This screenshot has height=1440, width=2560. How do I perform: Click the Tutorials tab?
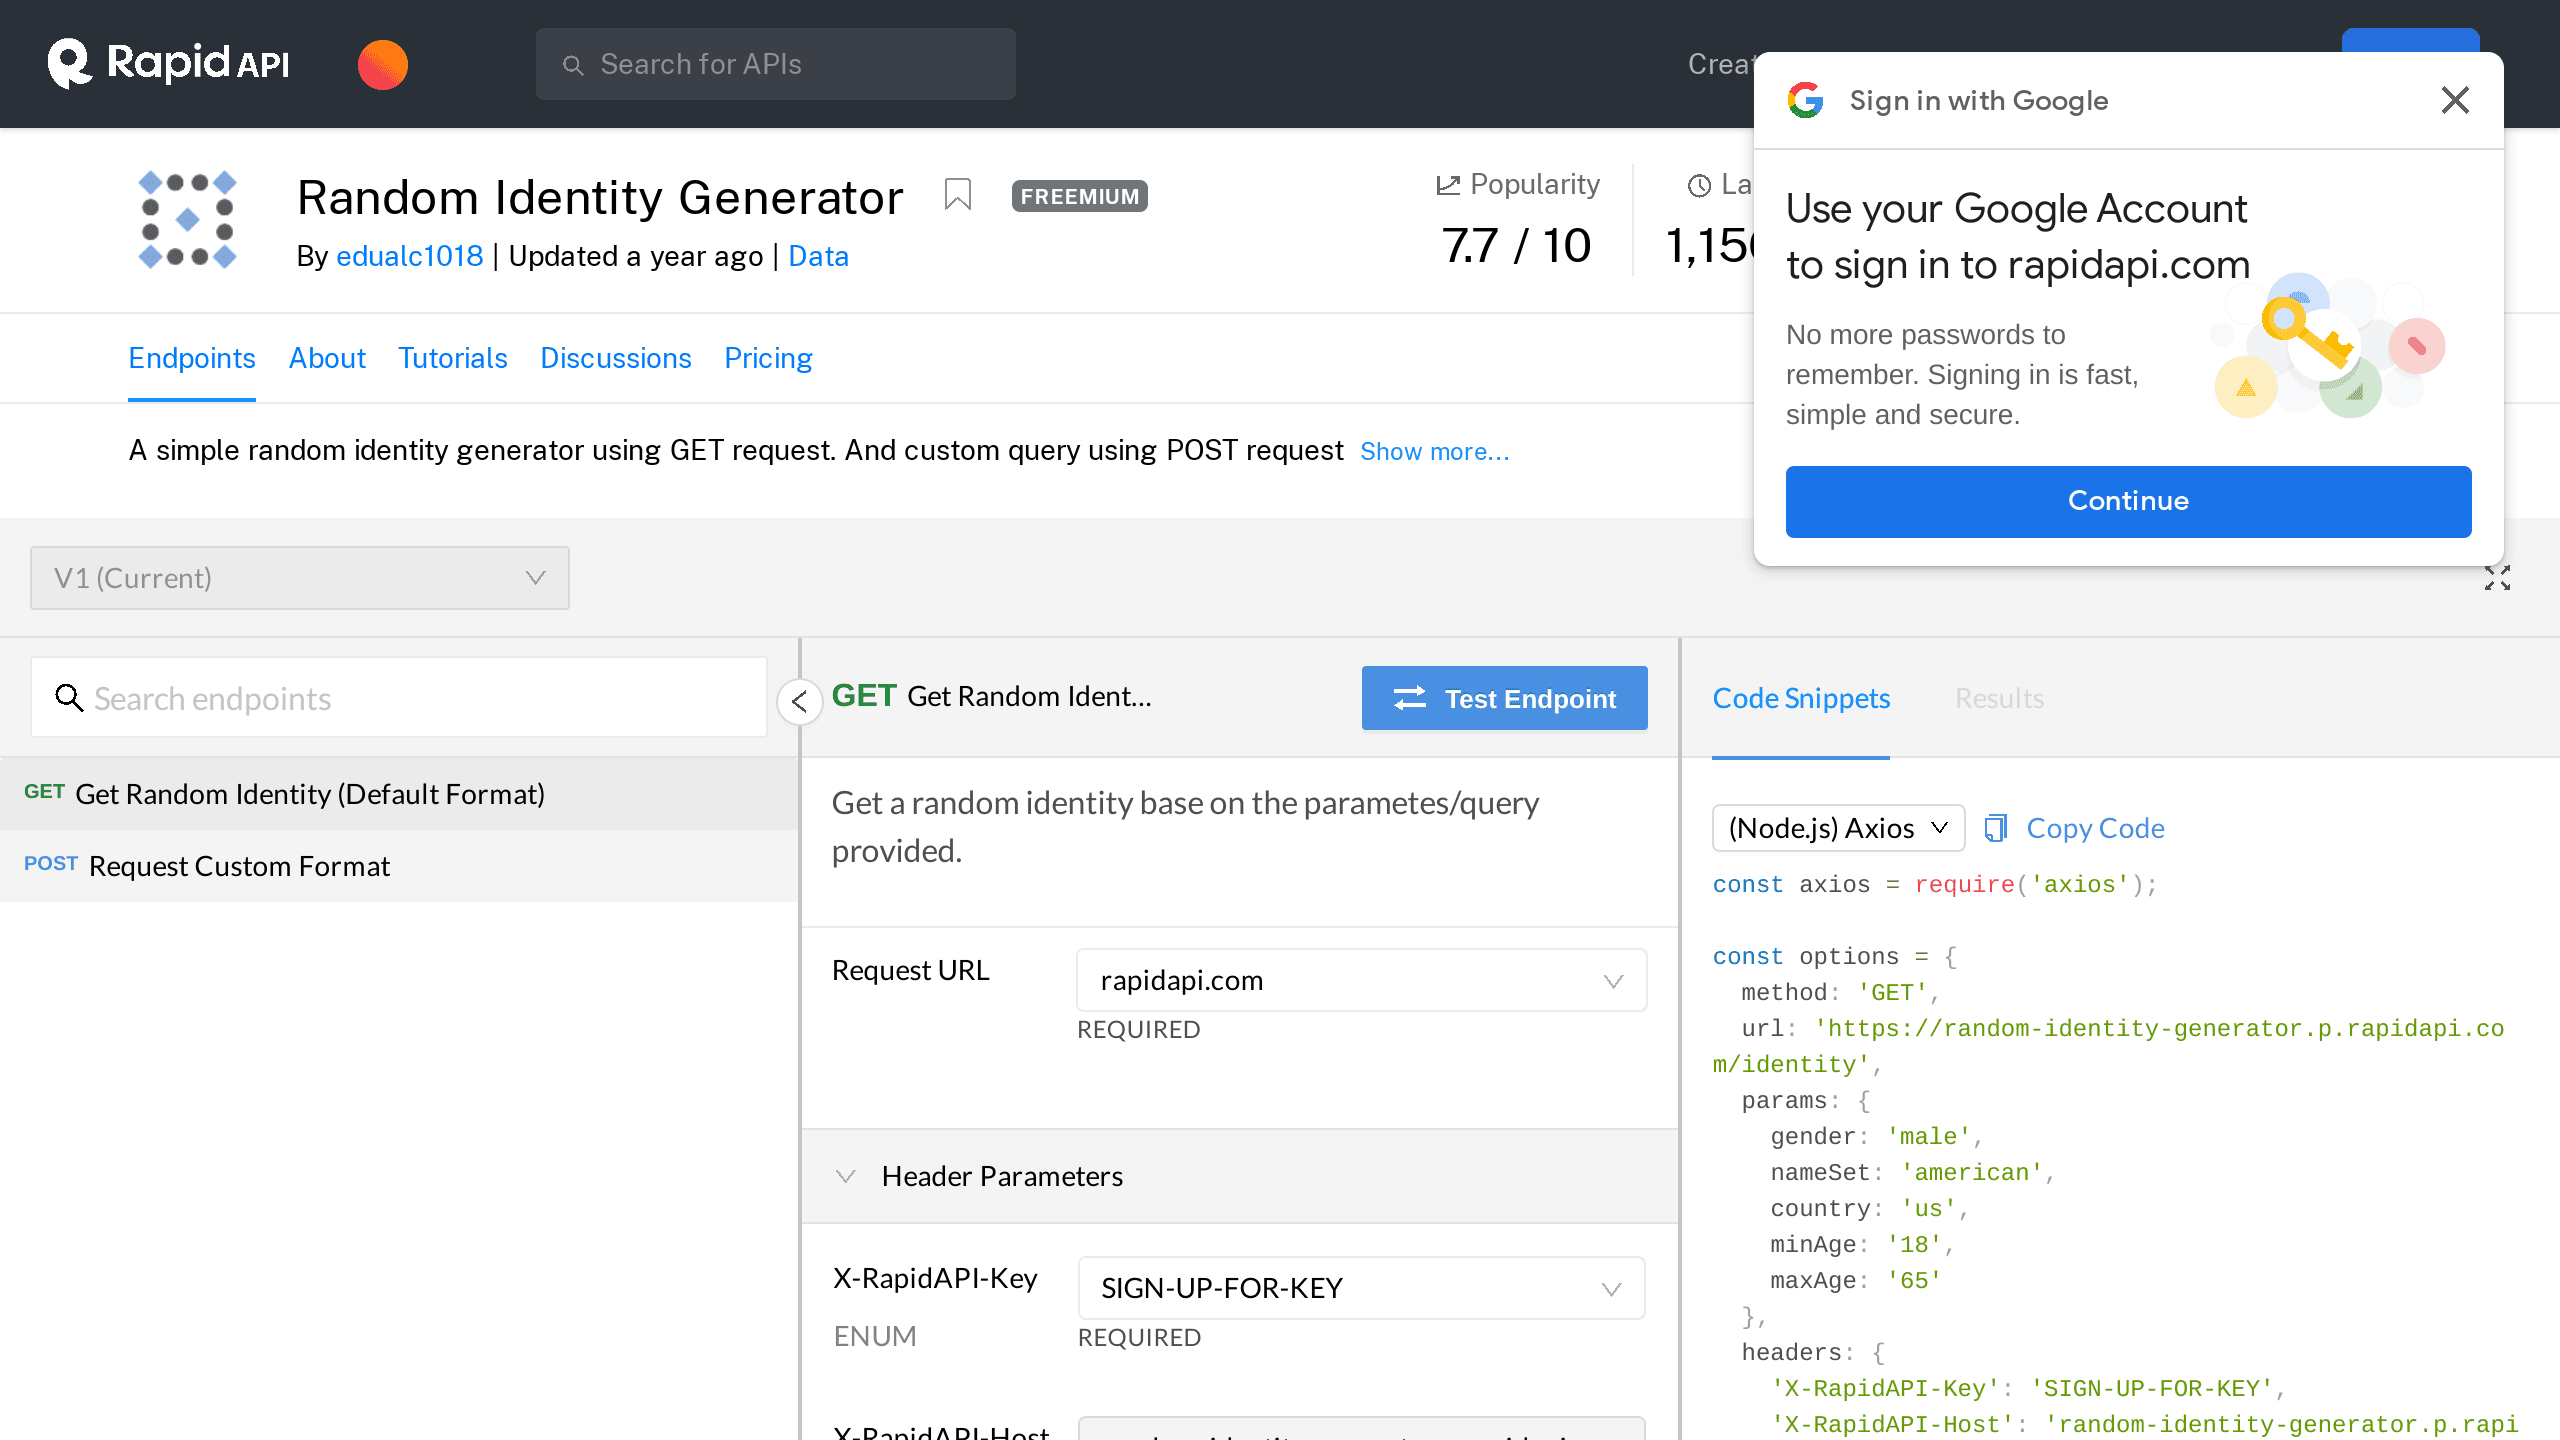click(452, 359)
